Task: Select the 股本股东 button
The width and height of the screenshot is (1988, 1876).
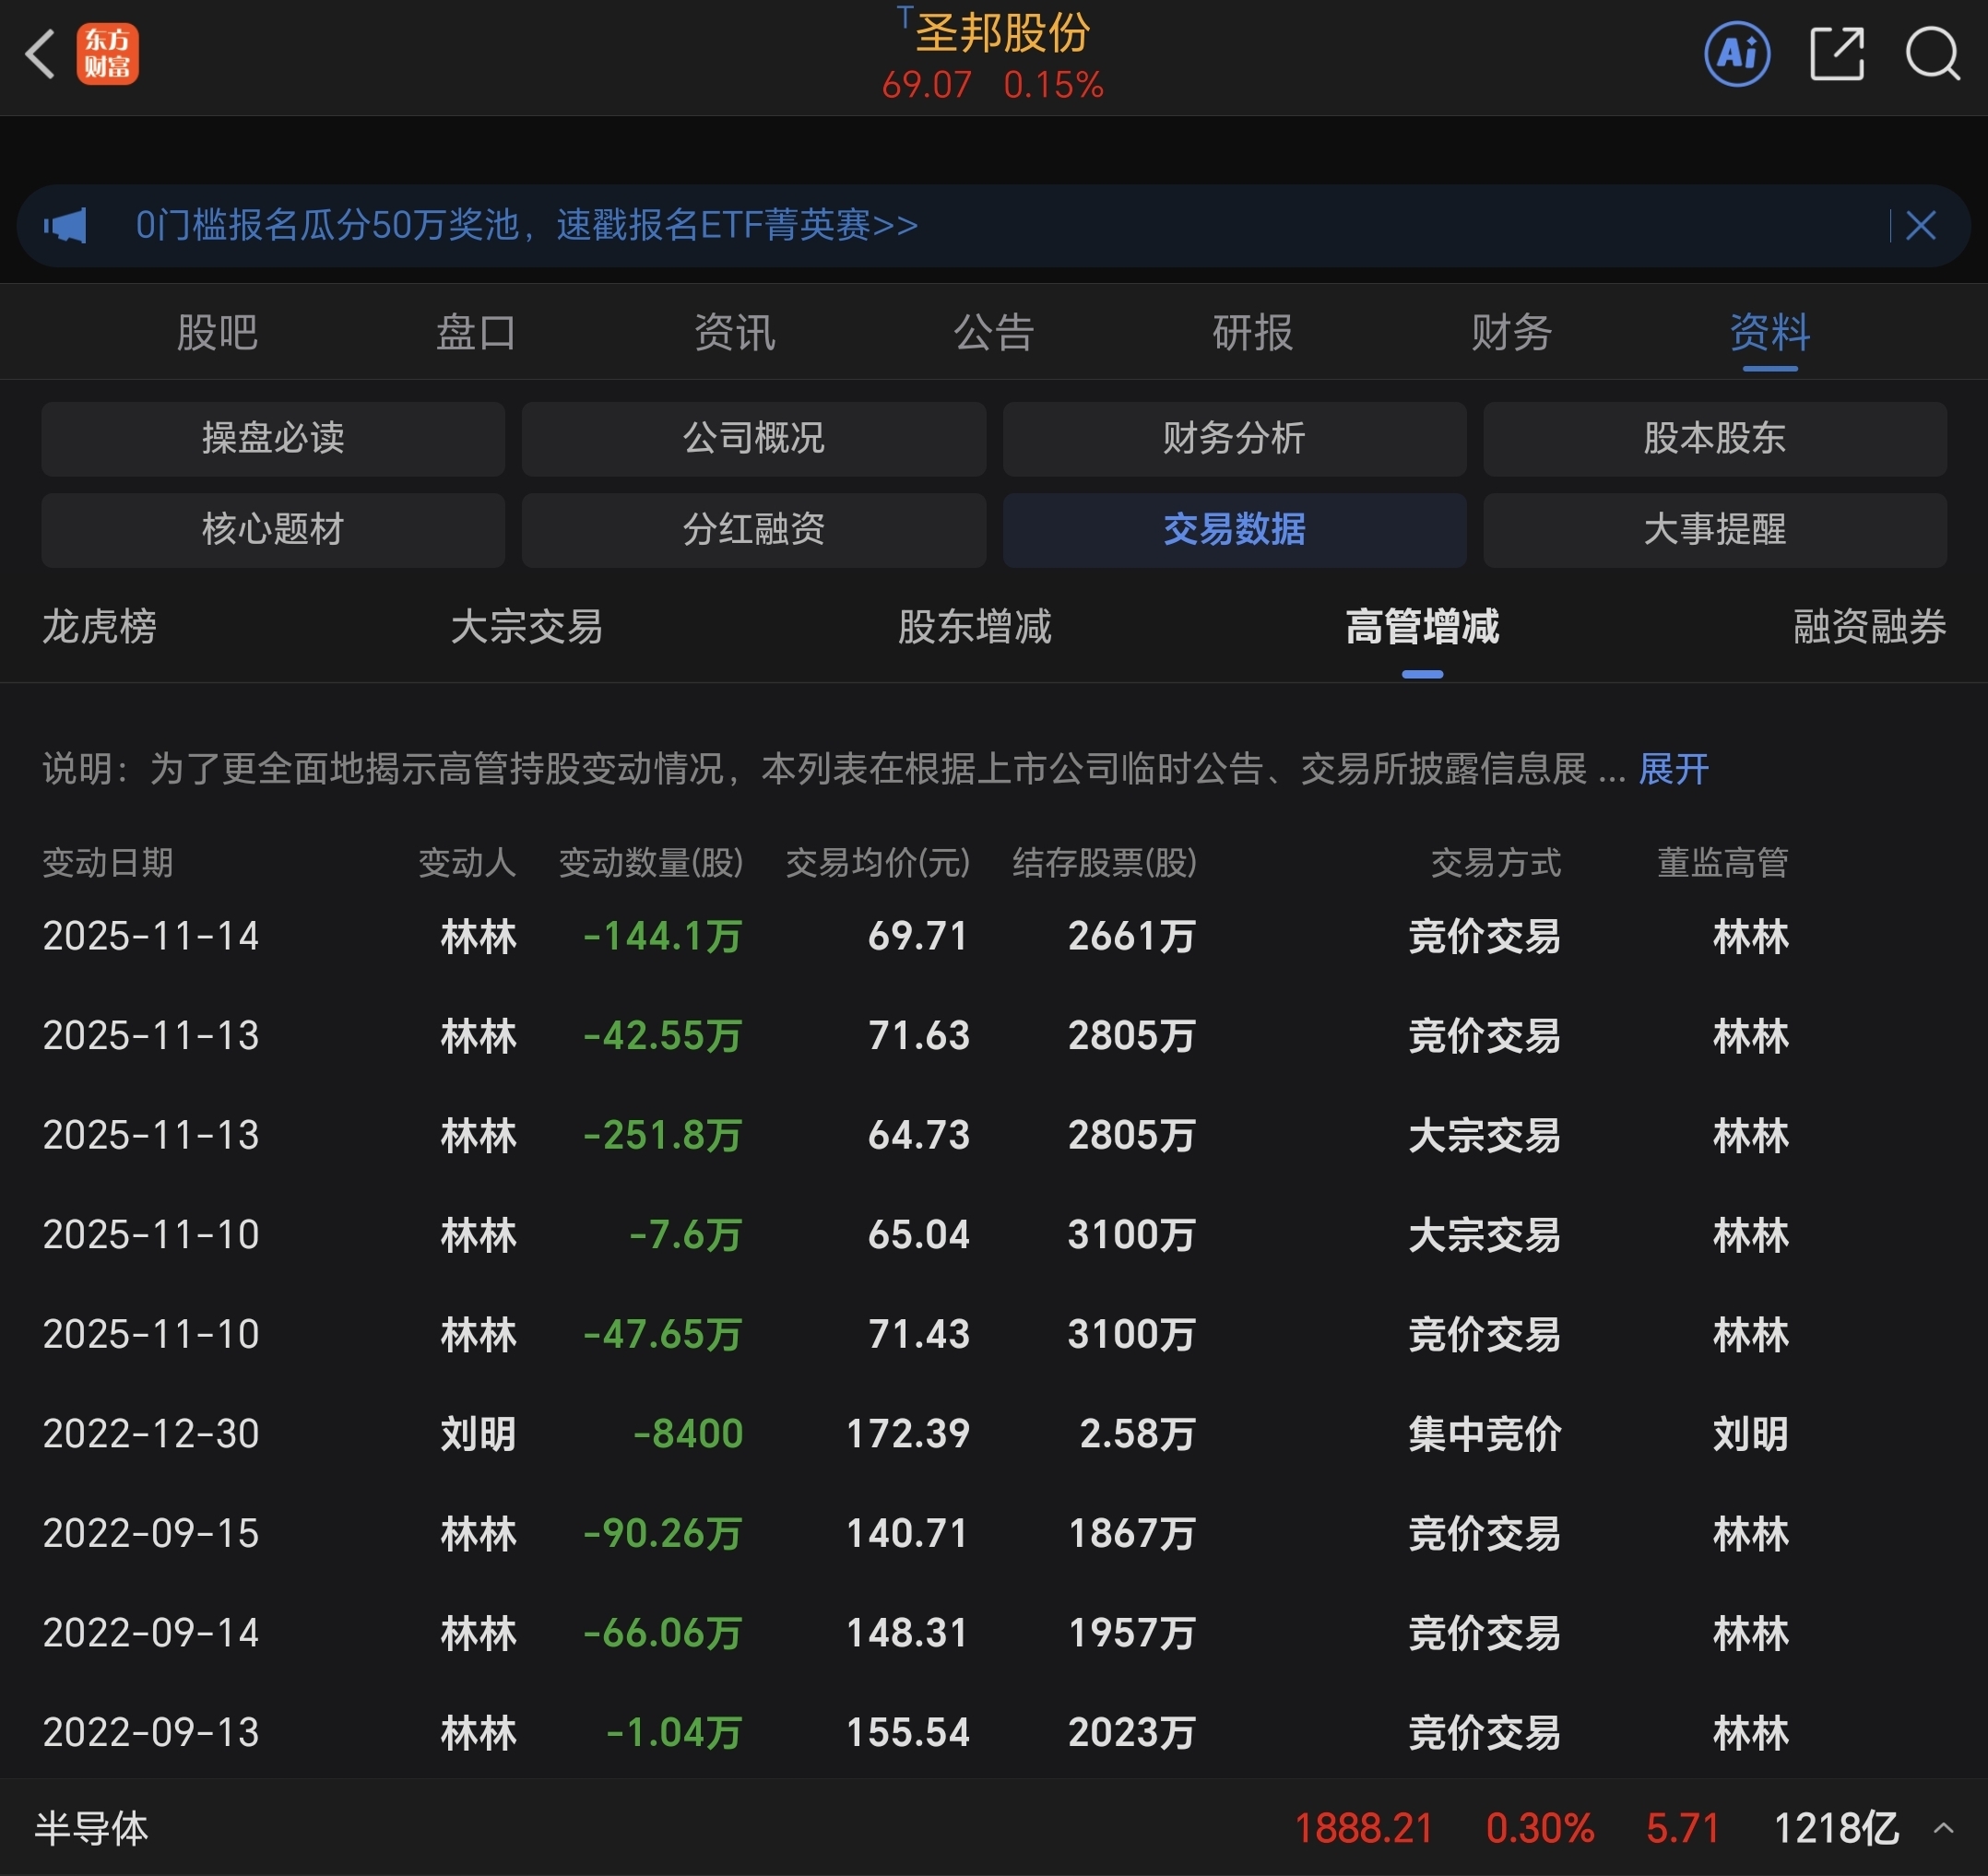Action: coord(1714,438)
